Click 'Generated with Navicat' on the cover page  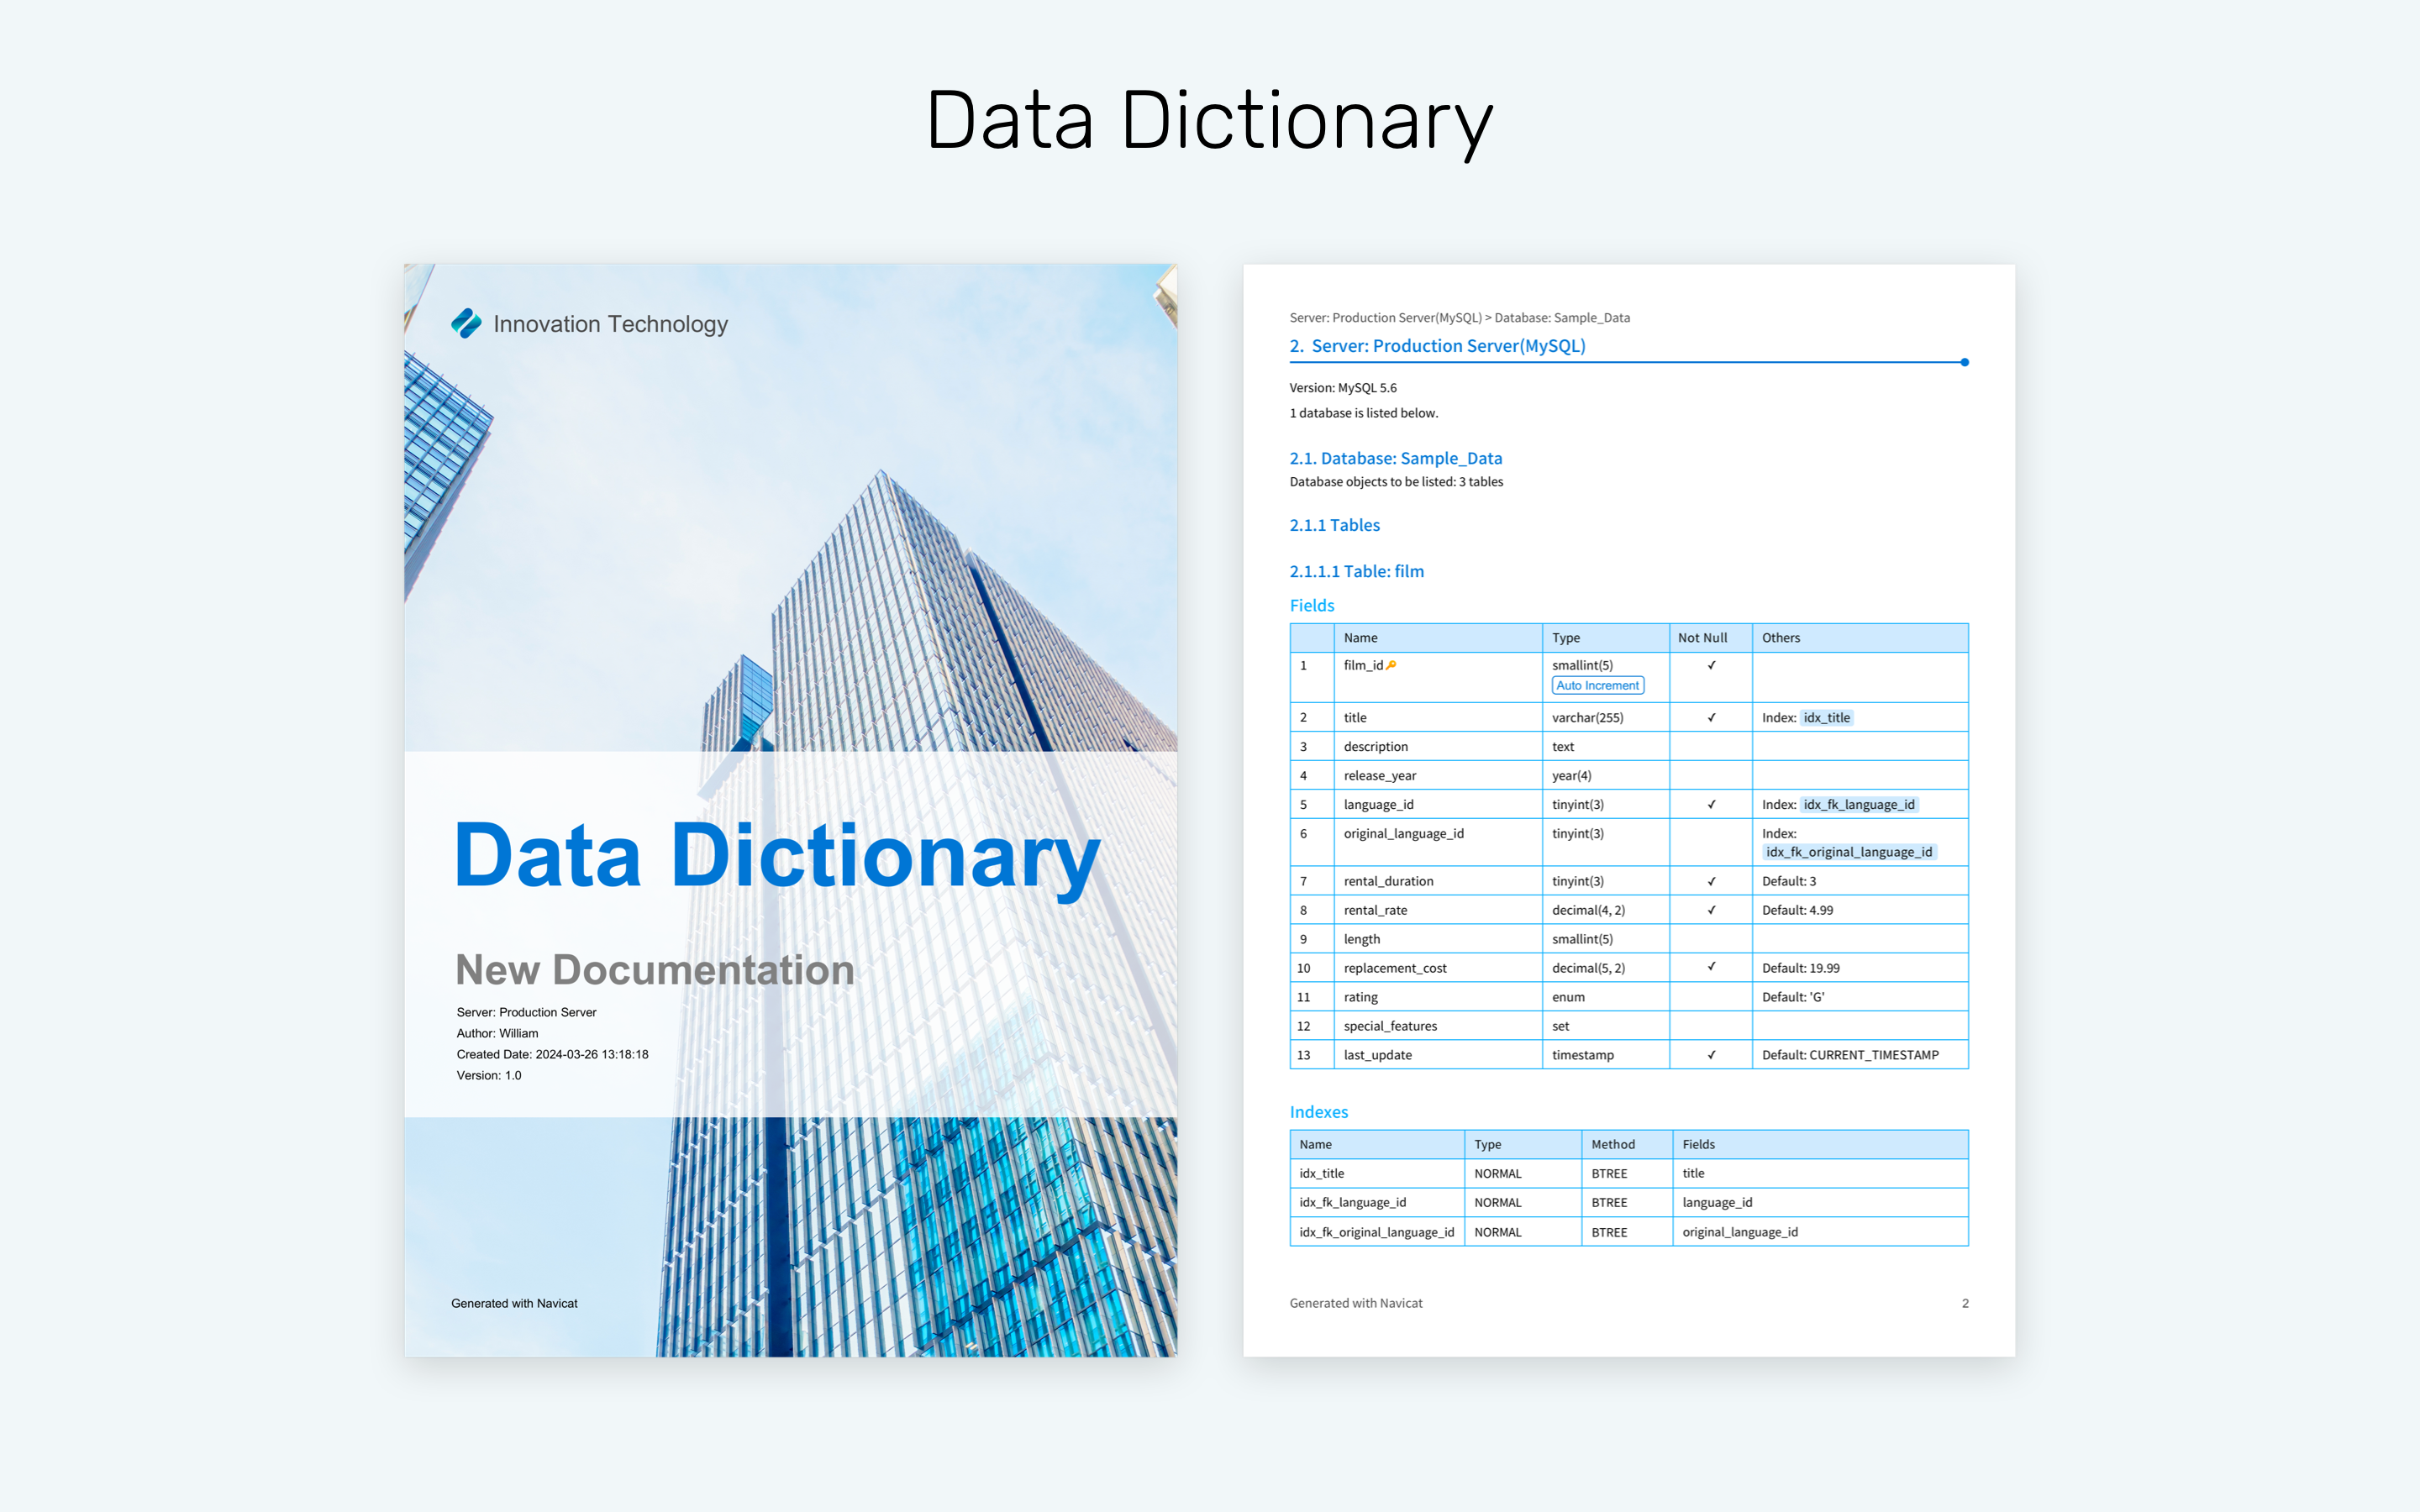(514, 1303)
